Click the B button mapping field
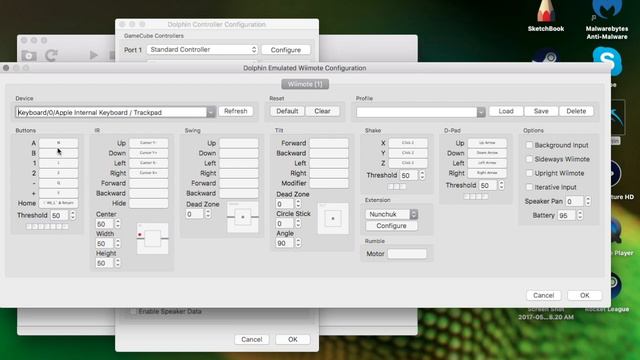640x360 pixels. pos(58,153)
